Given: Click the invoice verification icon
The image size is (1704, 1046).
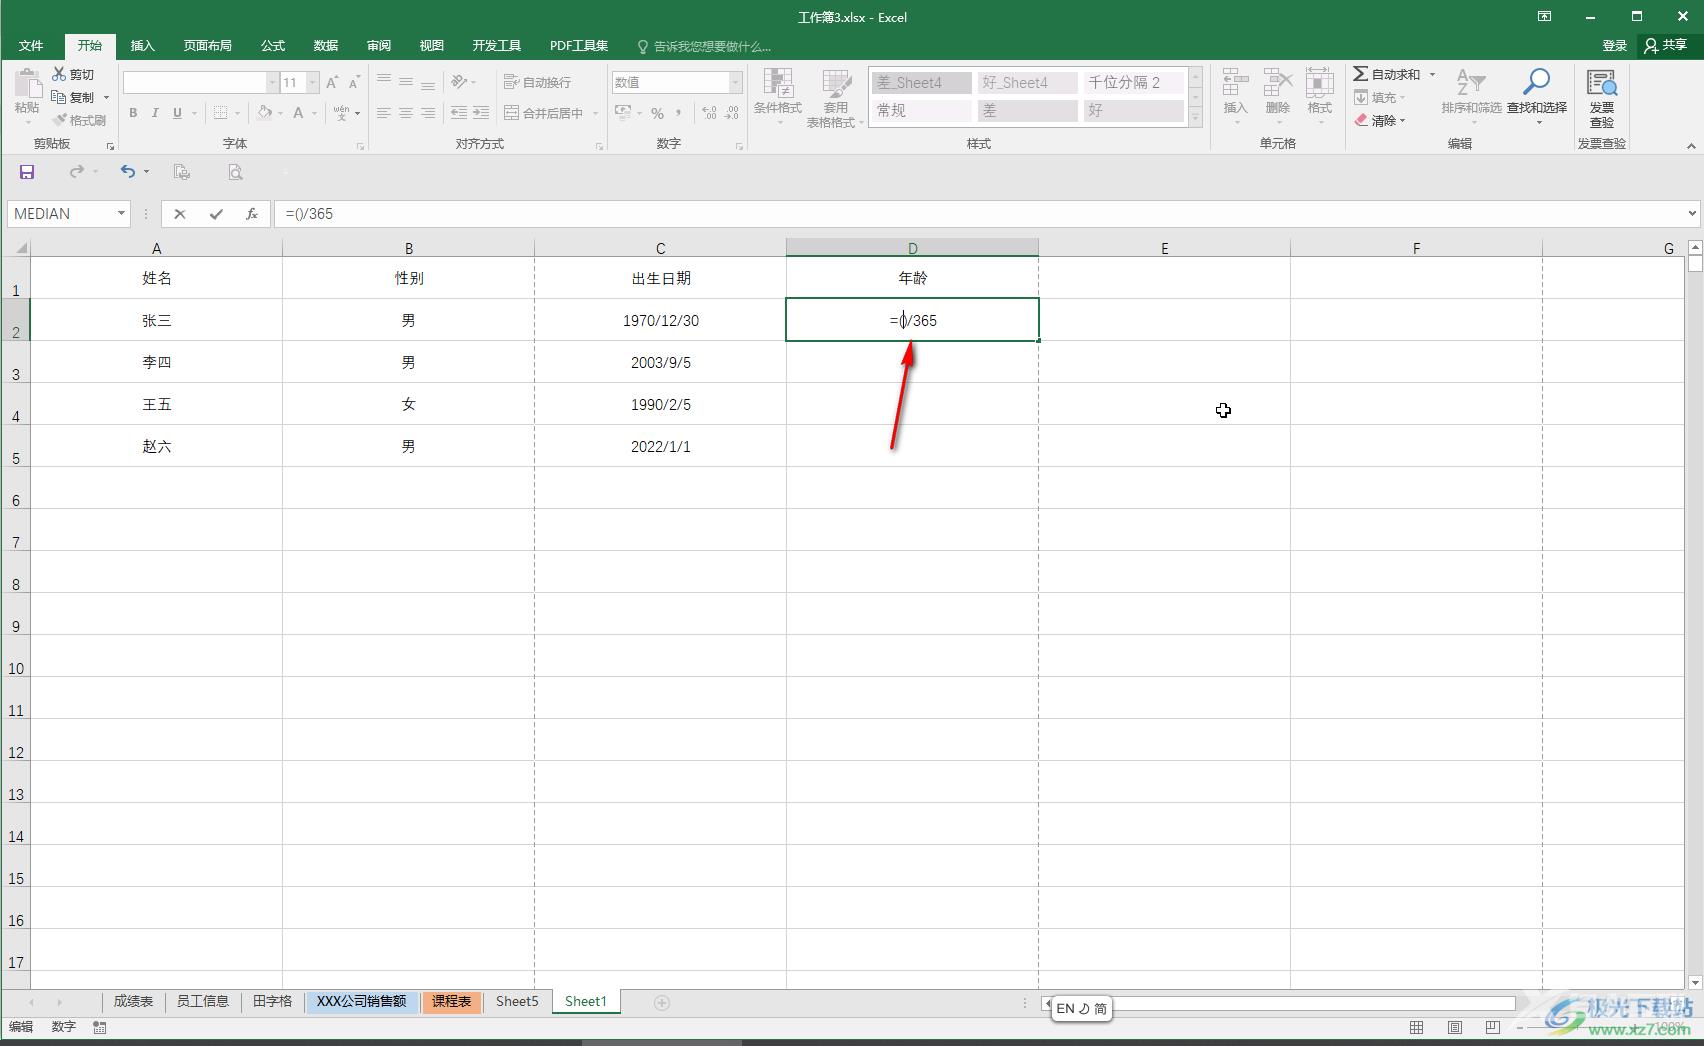Looking at the screenshot, I should tap(1601, 84).
